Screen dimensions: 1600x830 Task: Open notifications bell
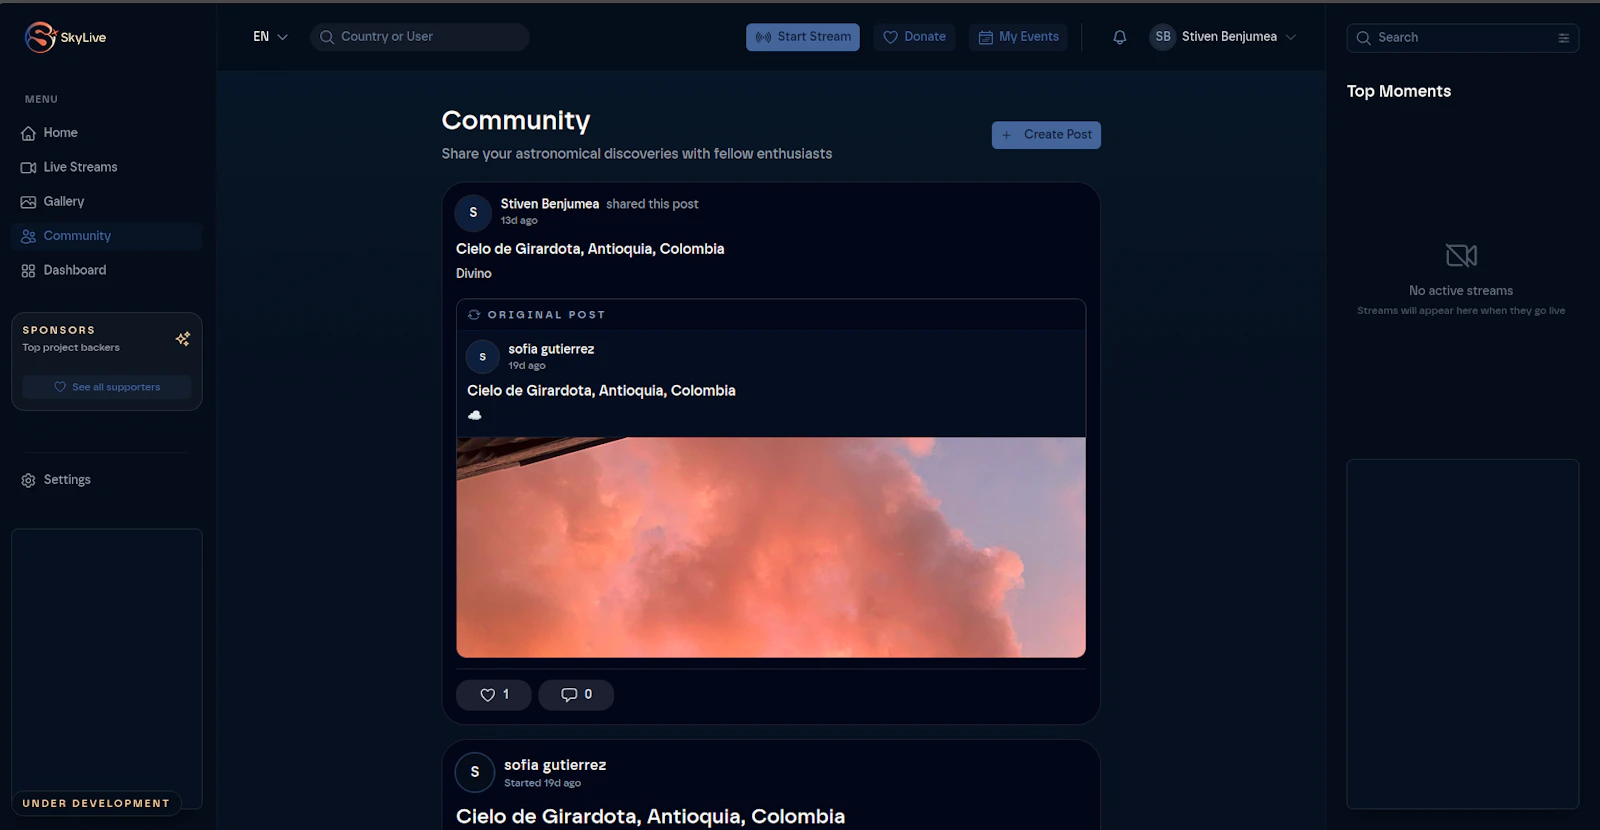point(1120,37)
